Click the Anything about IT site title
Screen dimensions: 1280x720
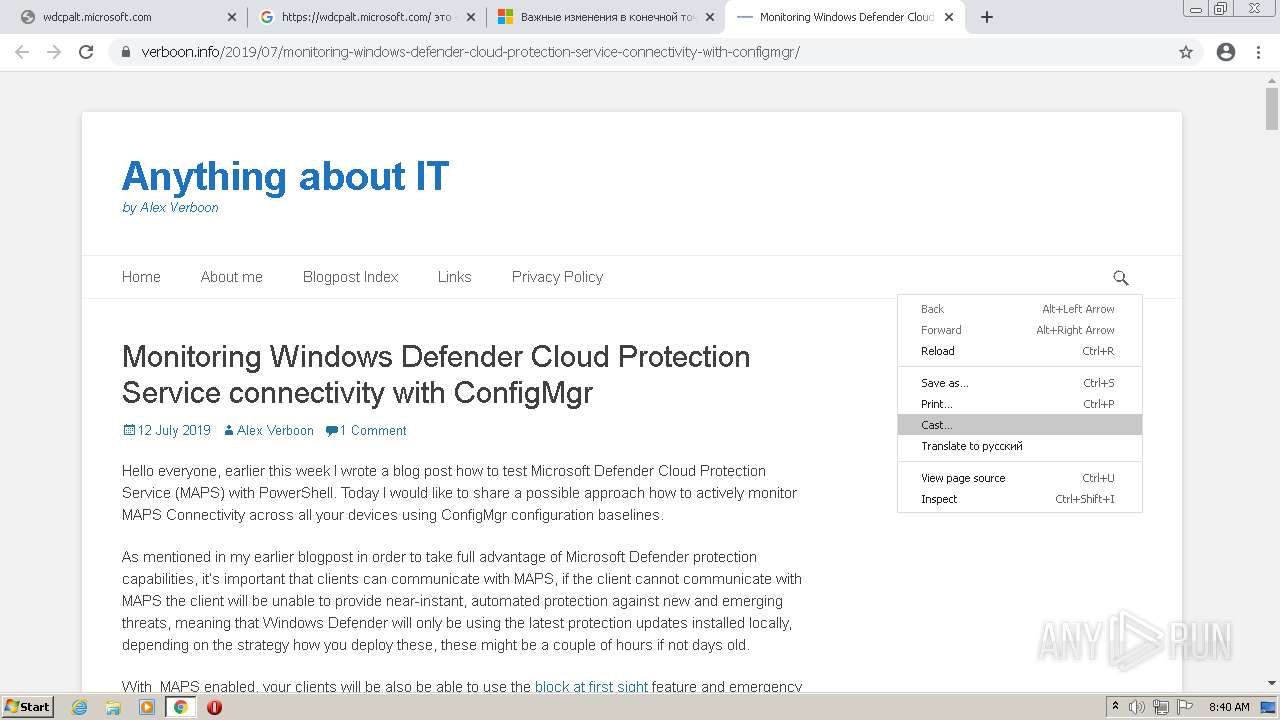coord(285,177)
